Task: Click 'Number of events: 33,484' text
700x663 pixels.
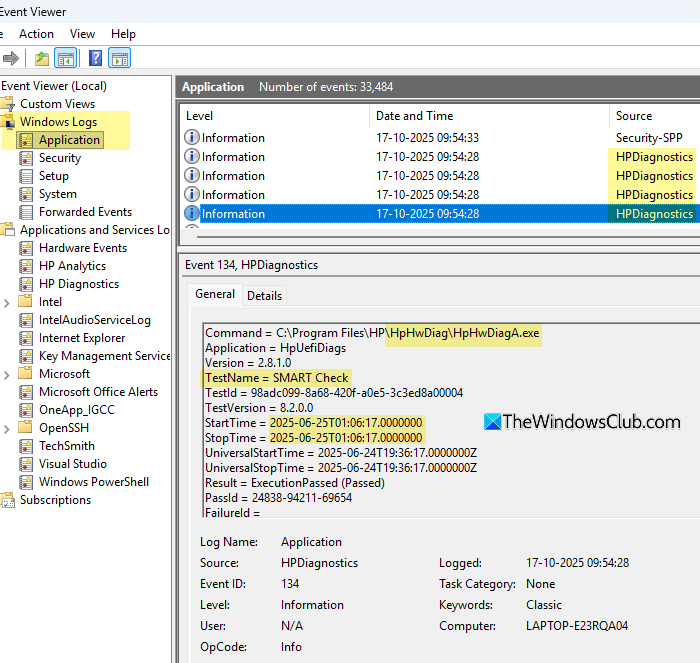Action: 326,87
